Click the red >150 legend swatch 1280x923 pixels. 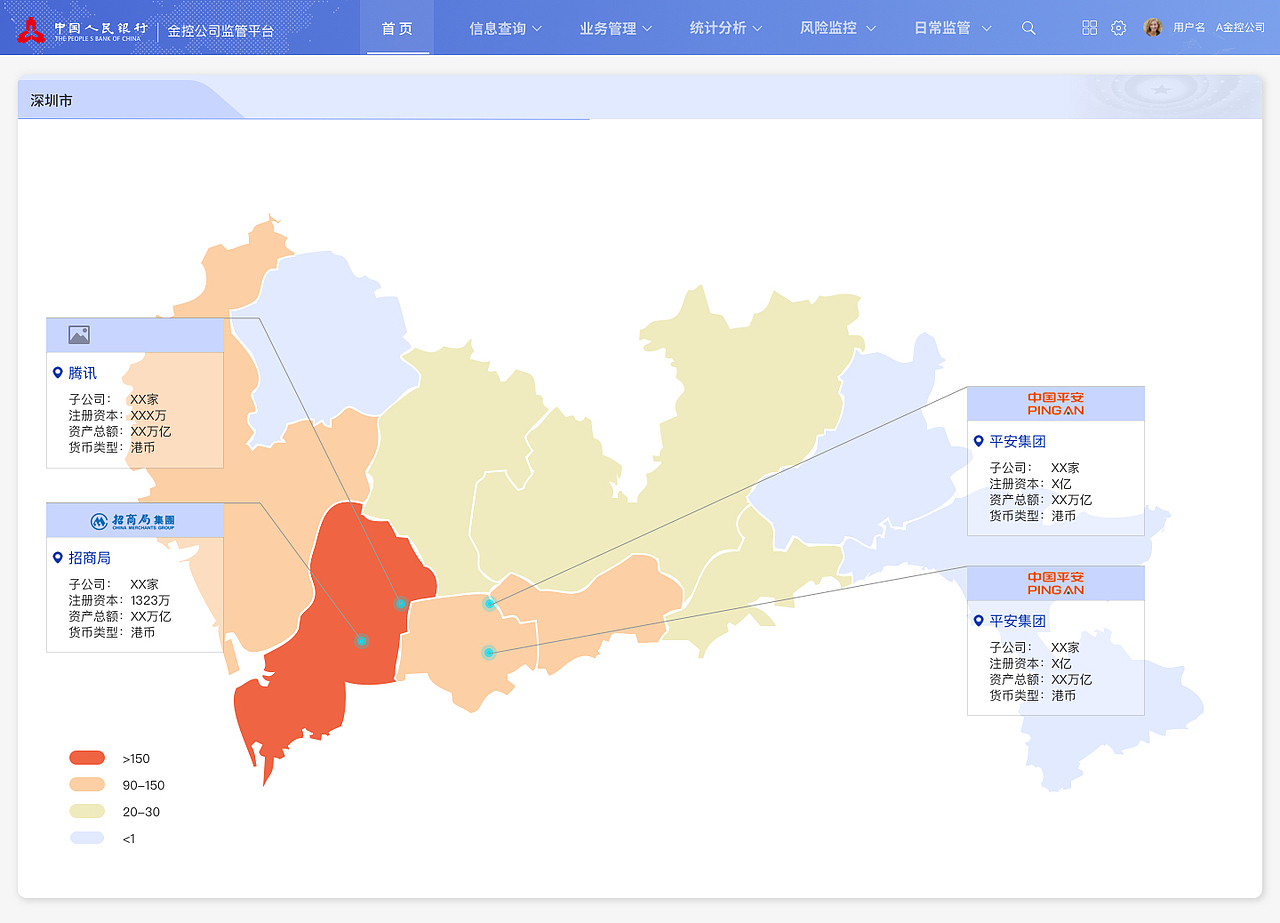(x=87, y=758)
